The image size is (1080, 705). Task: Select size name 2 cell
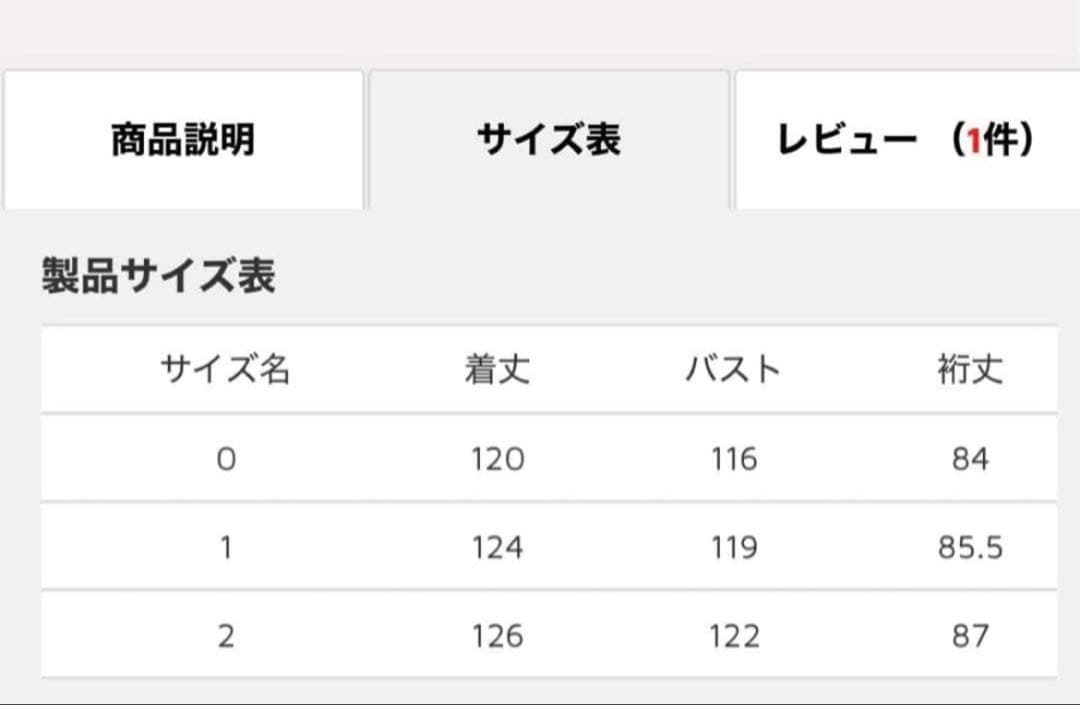click(x=226, y=635)
